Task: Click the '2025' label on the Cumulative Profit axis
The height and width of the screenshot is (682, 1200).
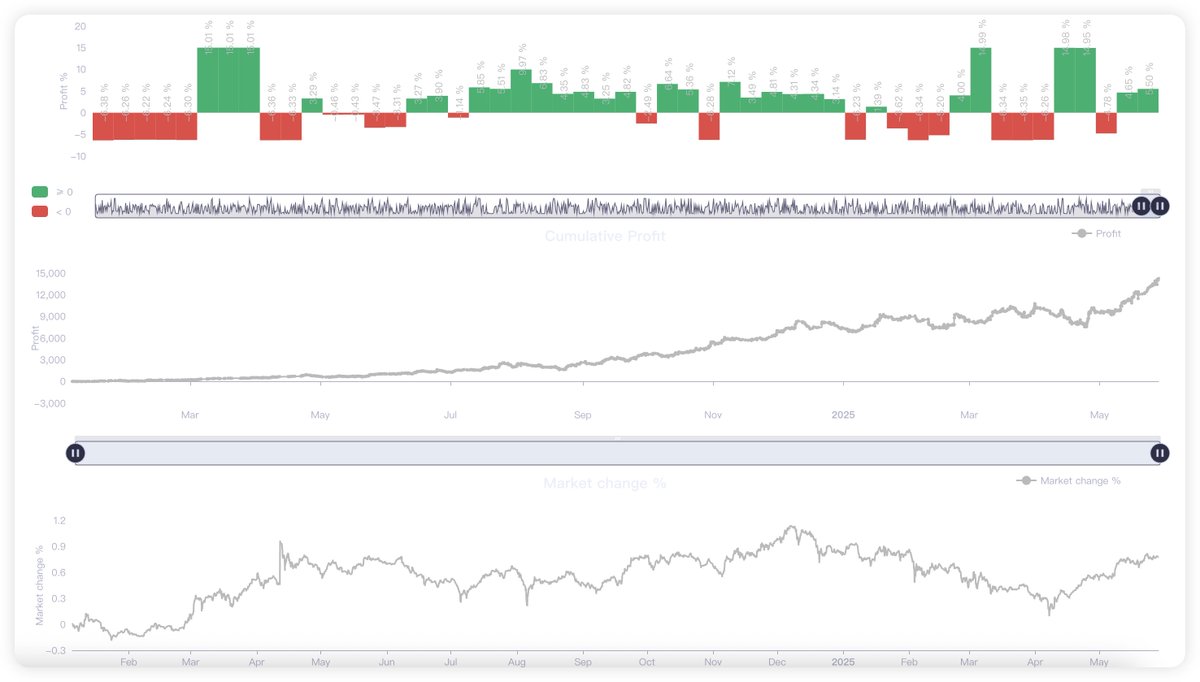Action: pyautogui.click(x=844, y=414)
